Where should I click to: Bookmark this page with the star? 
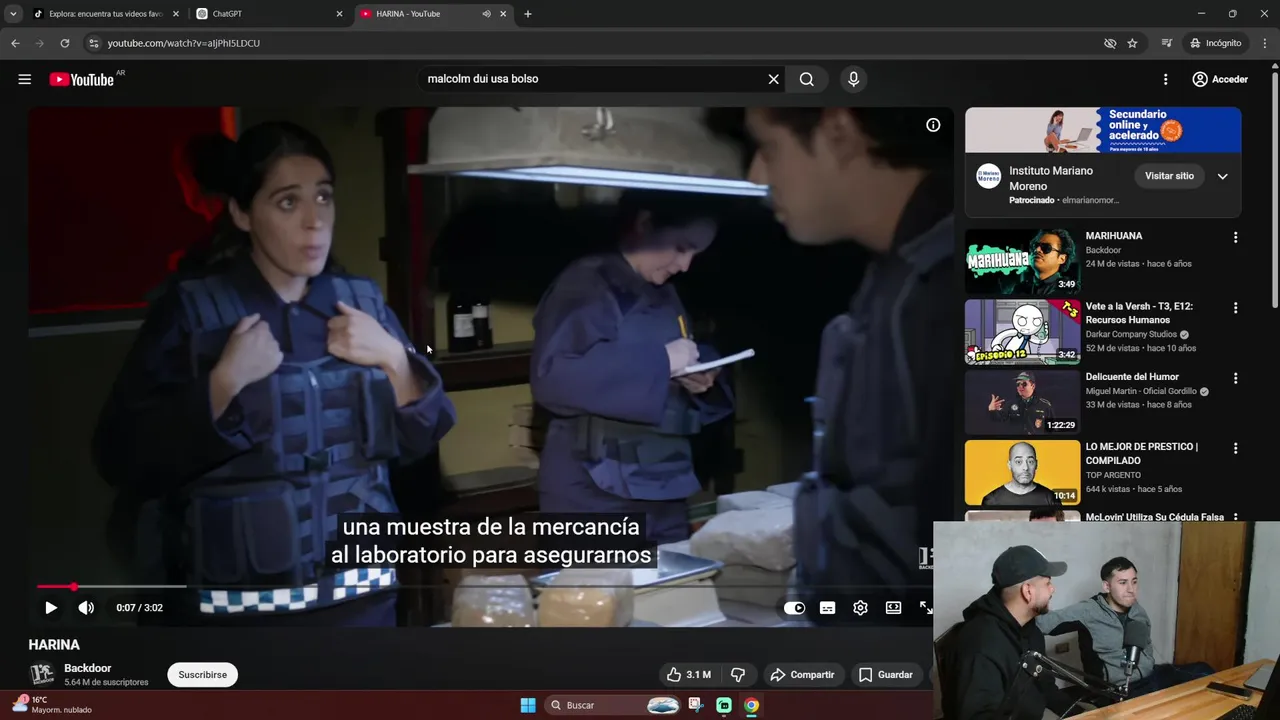click(x=1132, y=43)
